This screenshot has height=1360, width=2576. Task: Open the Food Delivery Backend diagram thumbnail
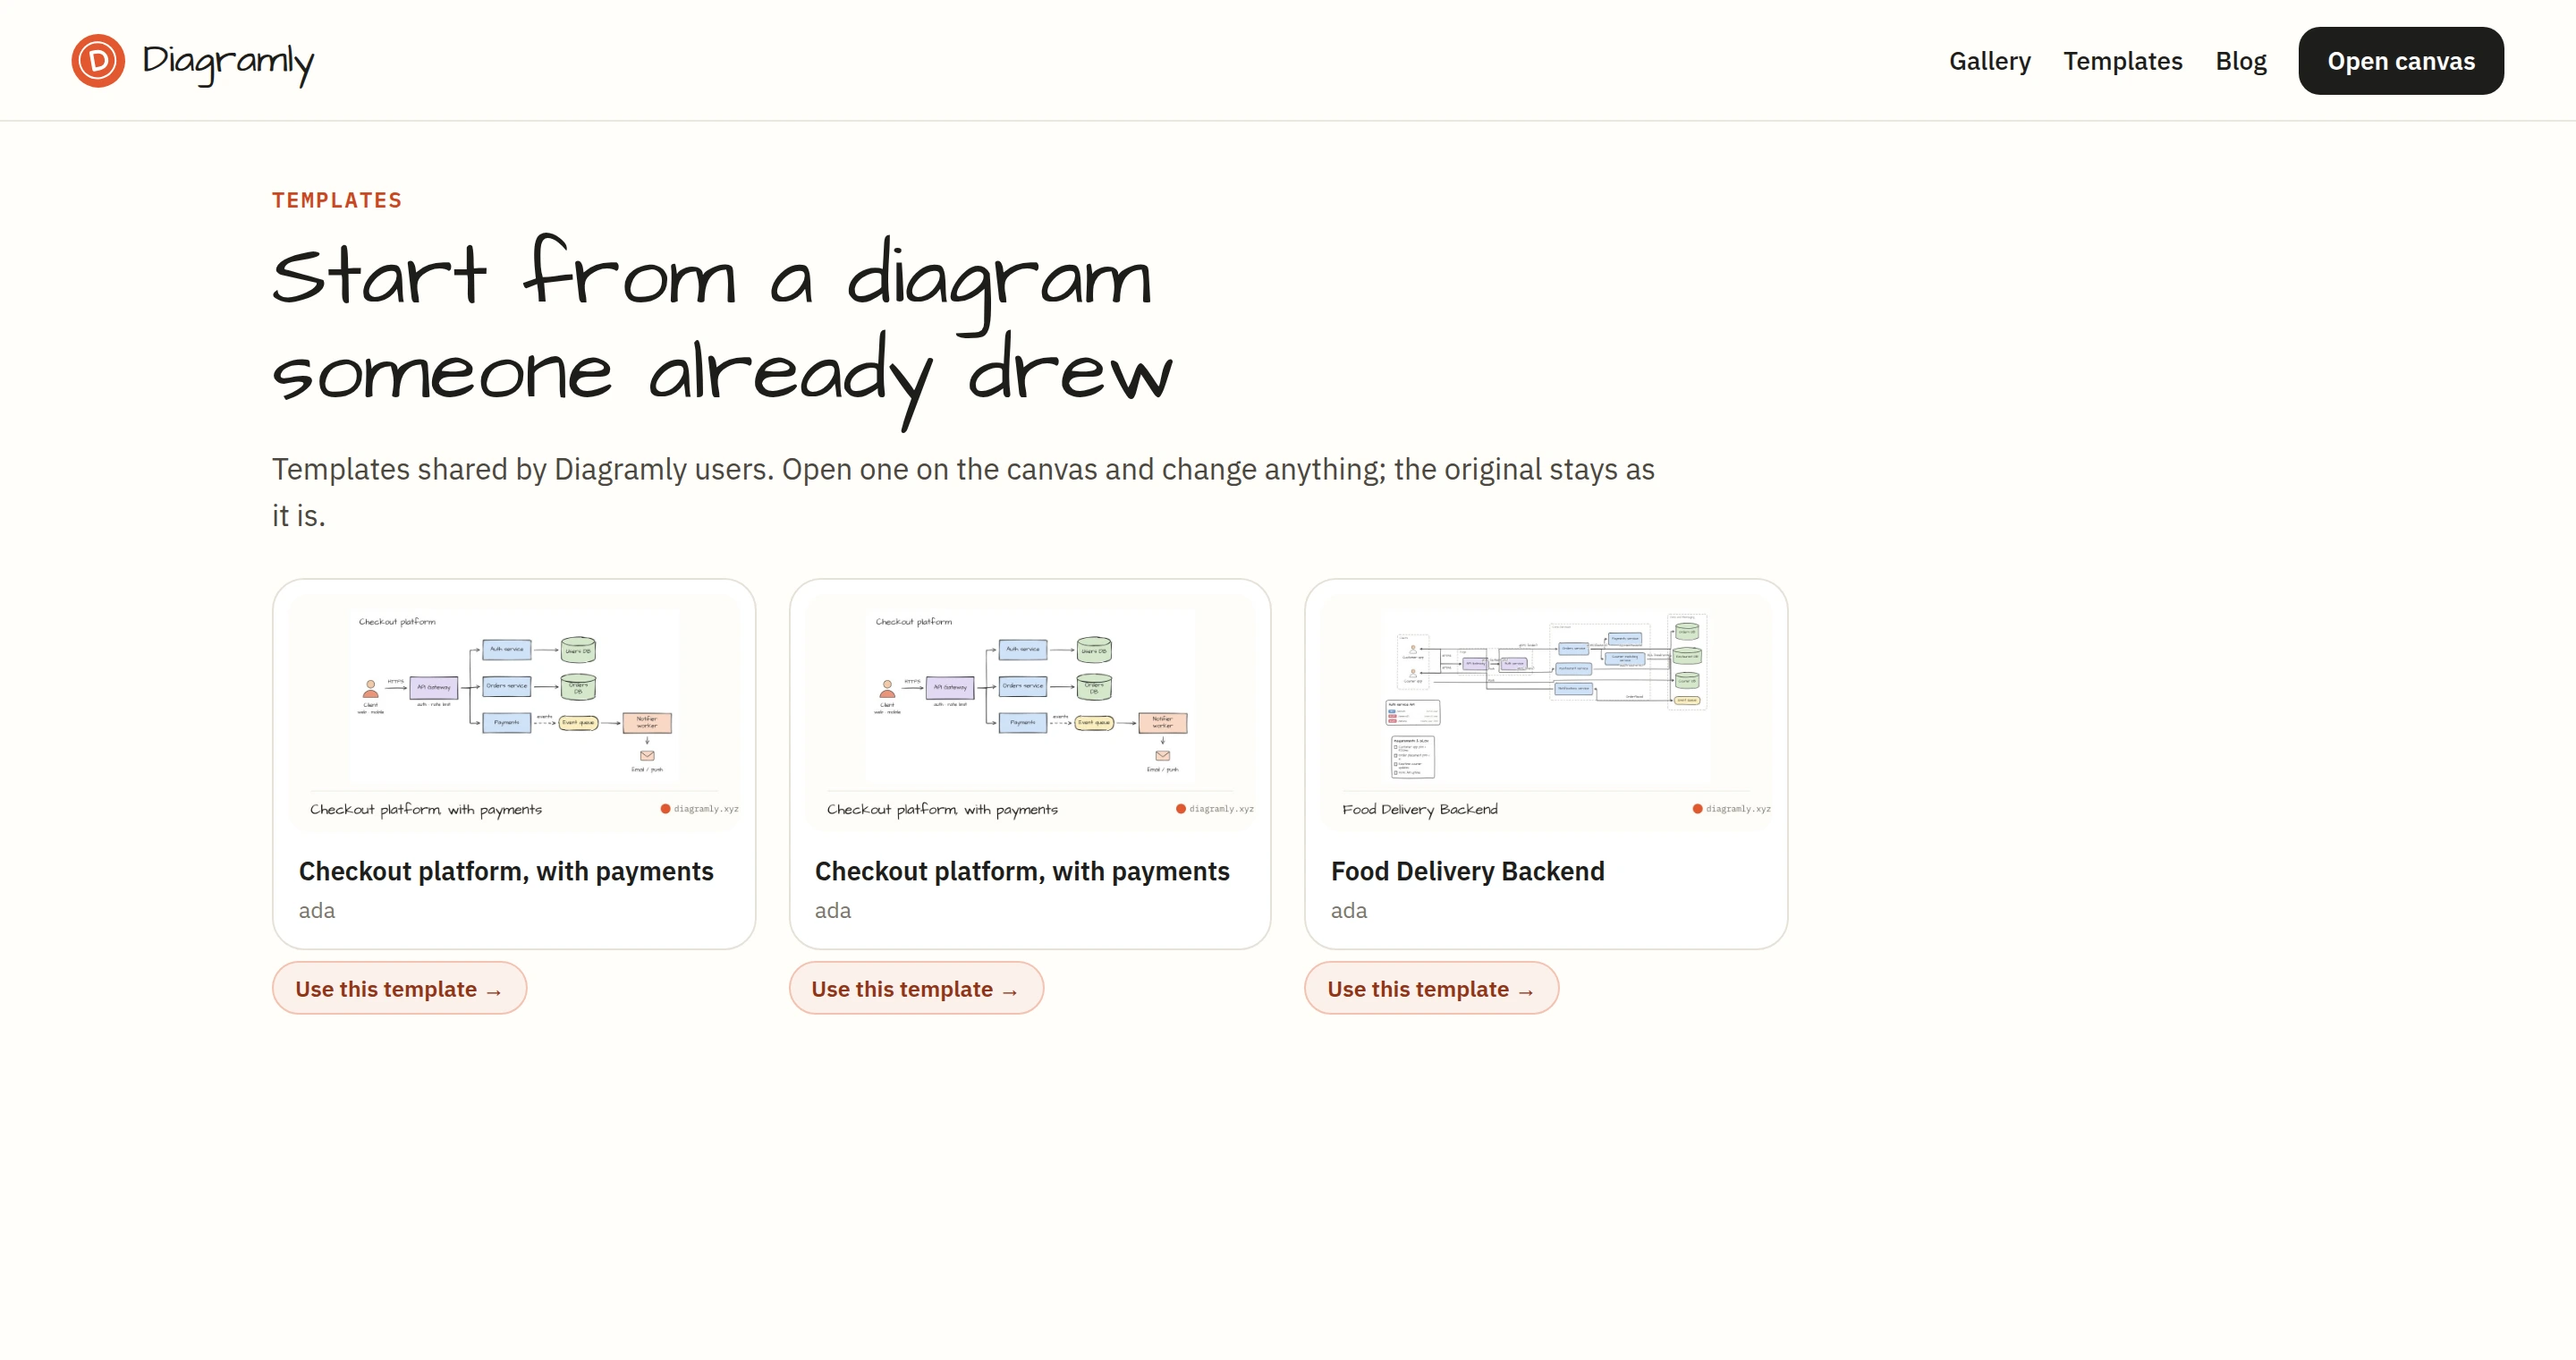point(1545,712)
